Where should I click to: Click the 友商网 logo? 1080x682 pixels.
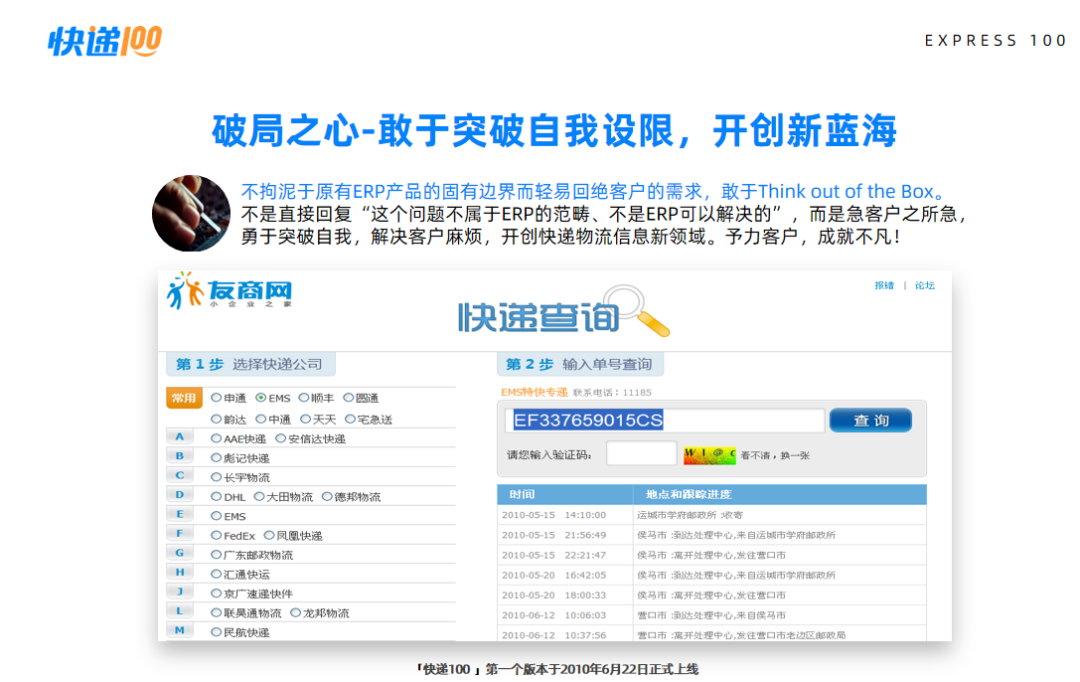229,291
